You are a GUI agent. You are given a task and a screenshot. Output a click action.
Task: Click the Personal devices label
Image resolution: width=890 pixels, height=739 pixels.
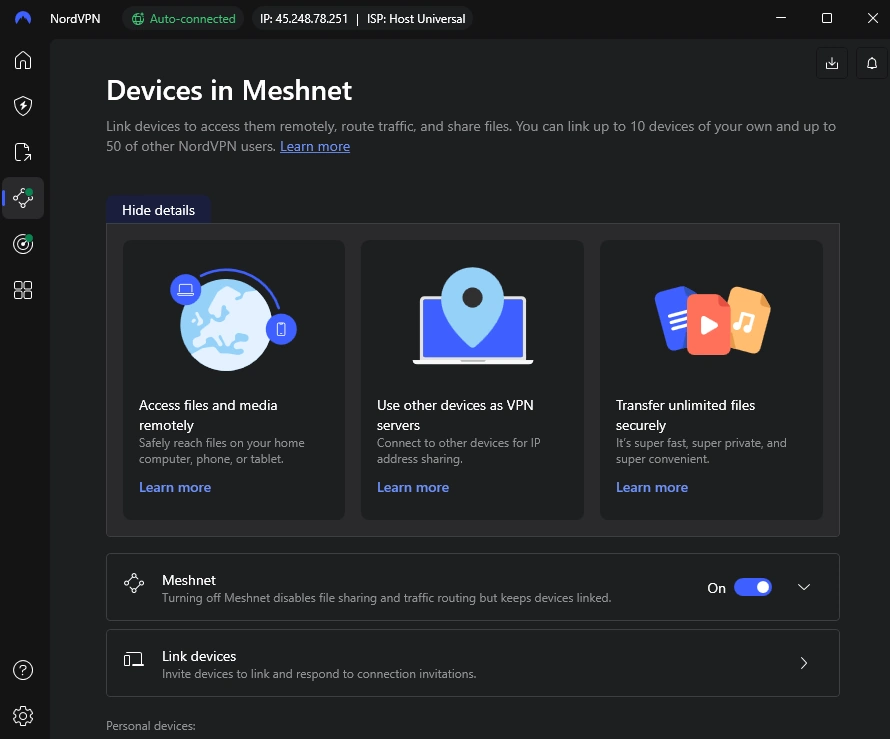point(150,726)
